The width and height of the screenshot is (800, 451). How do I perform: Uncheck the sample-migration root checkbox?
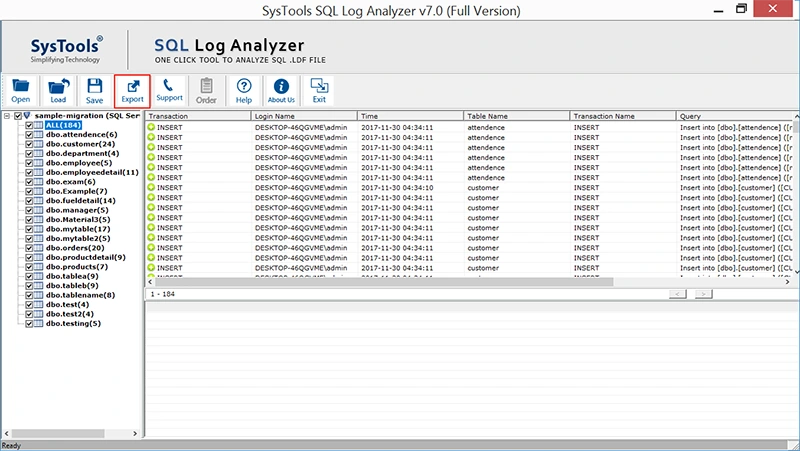coord(18,116)
